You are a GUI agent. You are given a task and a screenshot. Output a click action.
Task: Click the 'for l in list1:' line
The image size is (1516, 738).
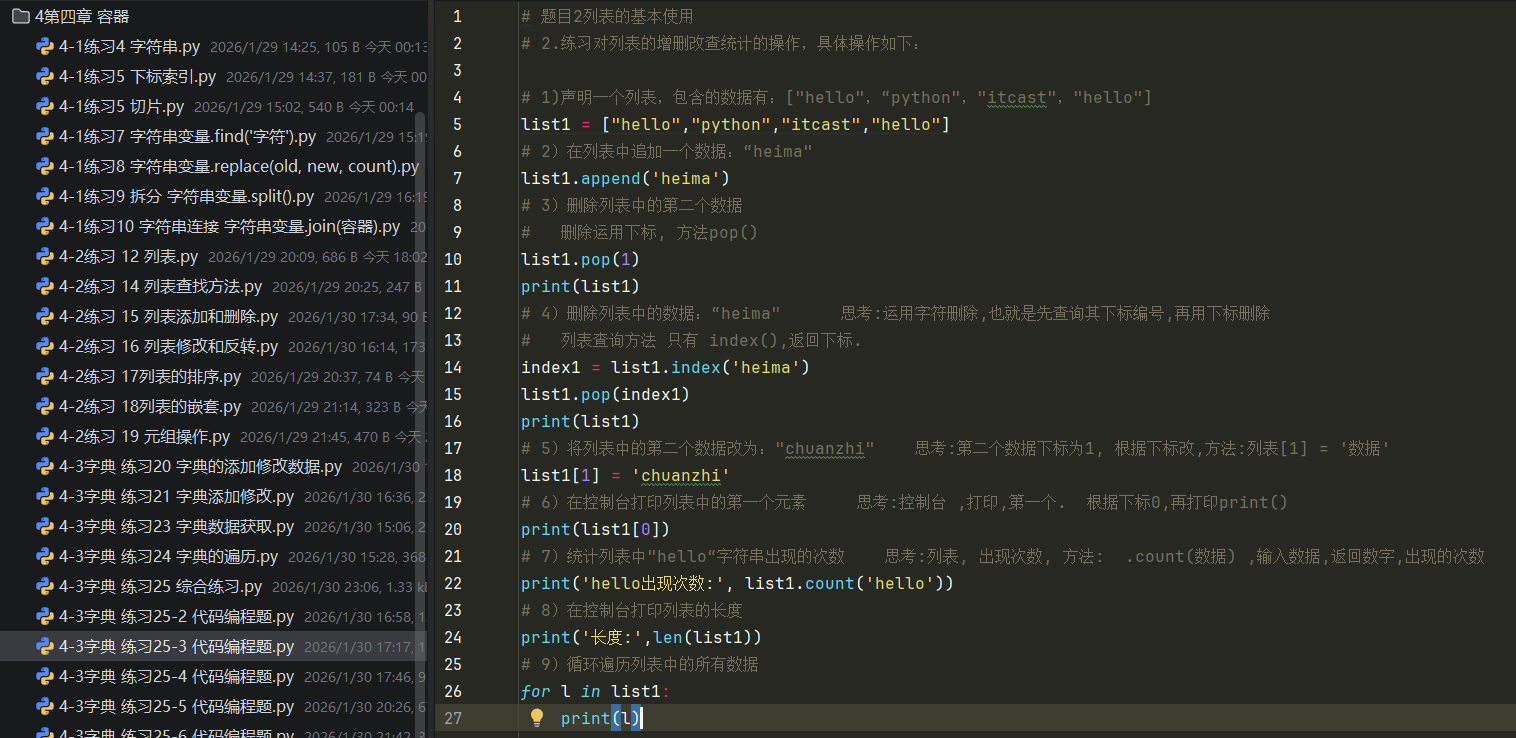point(595,691)
